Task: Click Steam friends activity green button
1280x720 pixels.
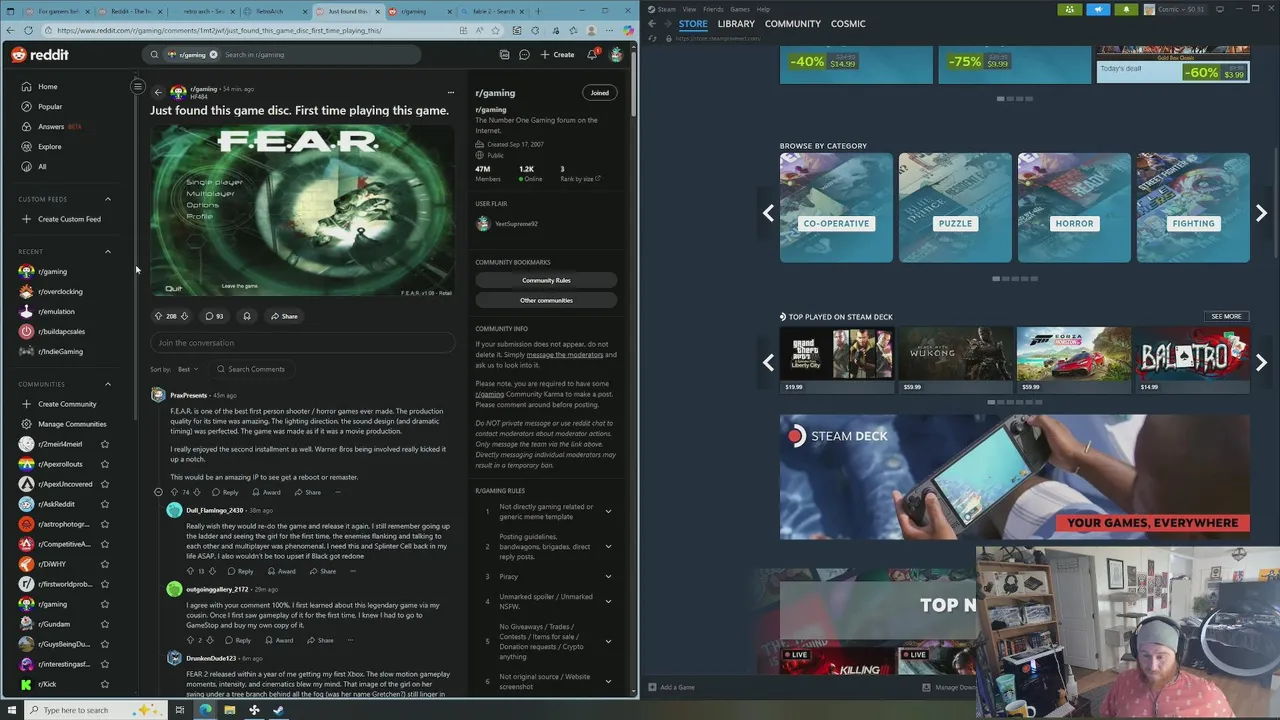Action: (1070, 9)
